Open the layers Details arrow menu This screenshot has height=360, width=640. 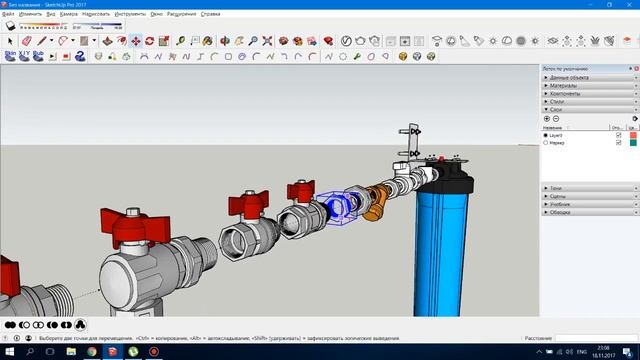635,119
